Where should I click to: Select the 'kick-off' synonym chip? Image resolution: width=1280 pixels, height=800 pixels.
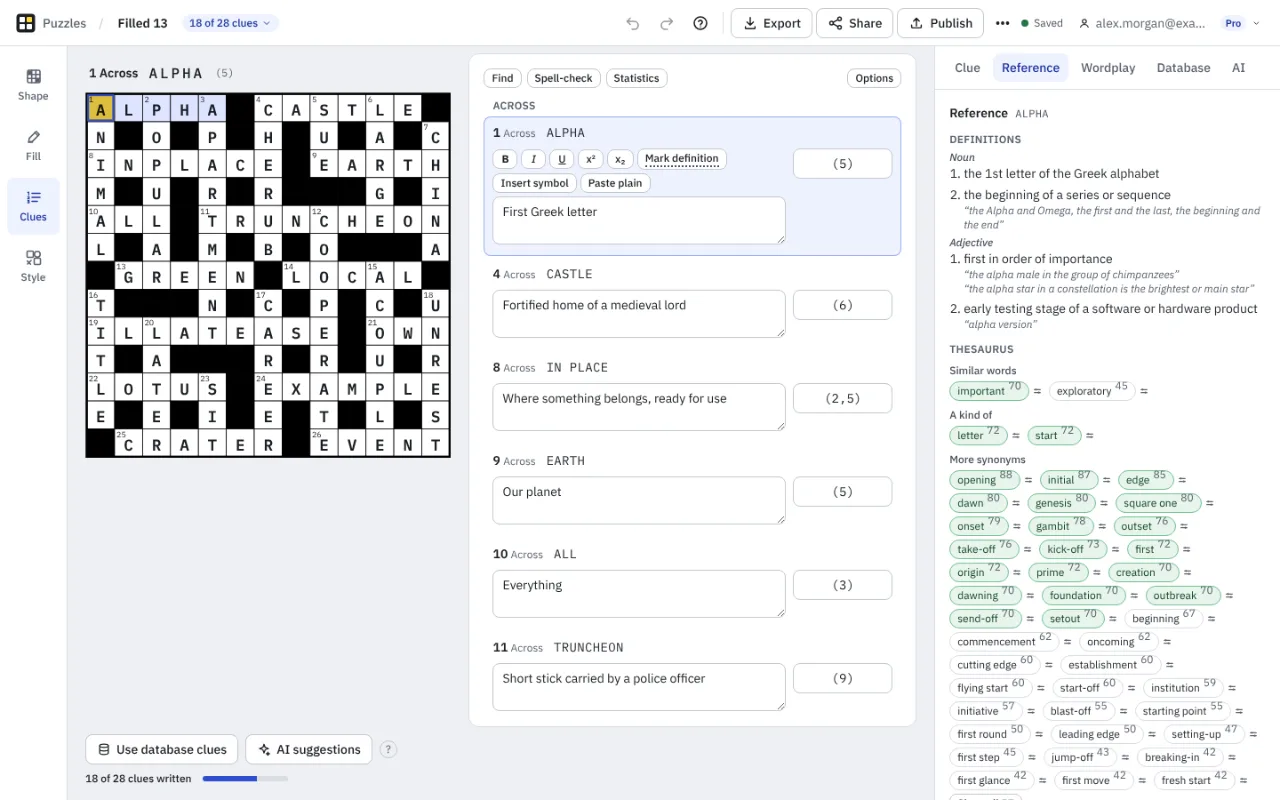pyautogui.click(x=1073, y=548)
